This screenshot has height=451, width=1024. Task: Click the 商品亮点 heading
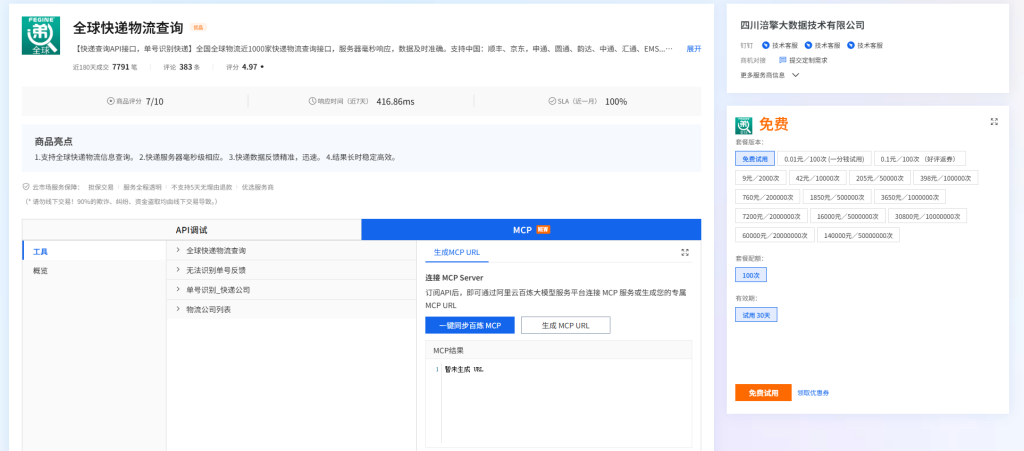coord(54,141)
